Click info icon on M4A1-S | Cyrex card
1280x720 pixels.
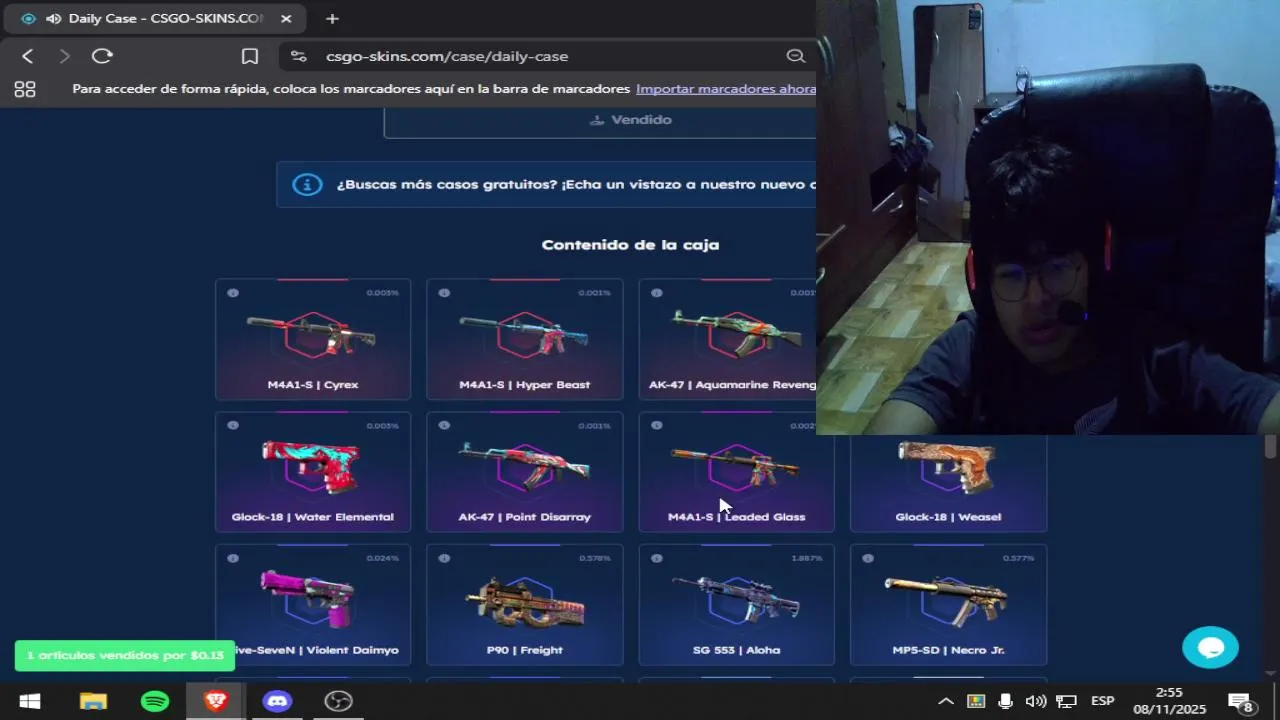233,293
